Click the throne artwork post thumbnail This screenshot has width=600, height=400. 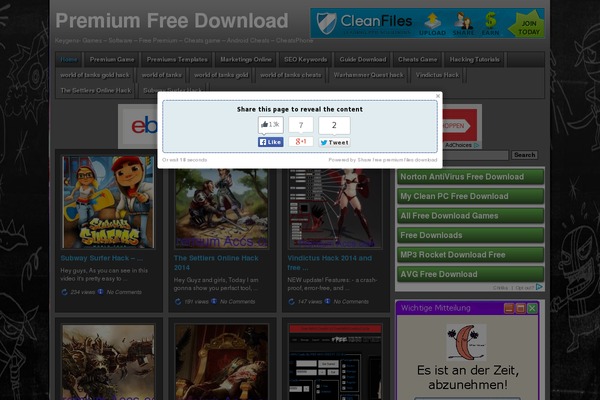pyautogui.click(x=222, y=362)
